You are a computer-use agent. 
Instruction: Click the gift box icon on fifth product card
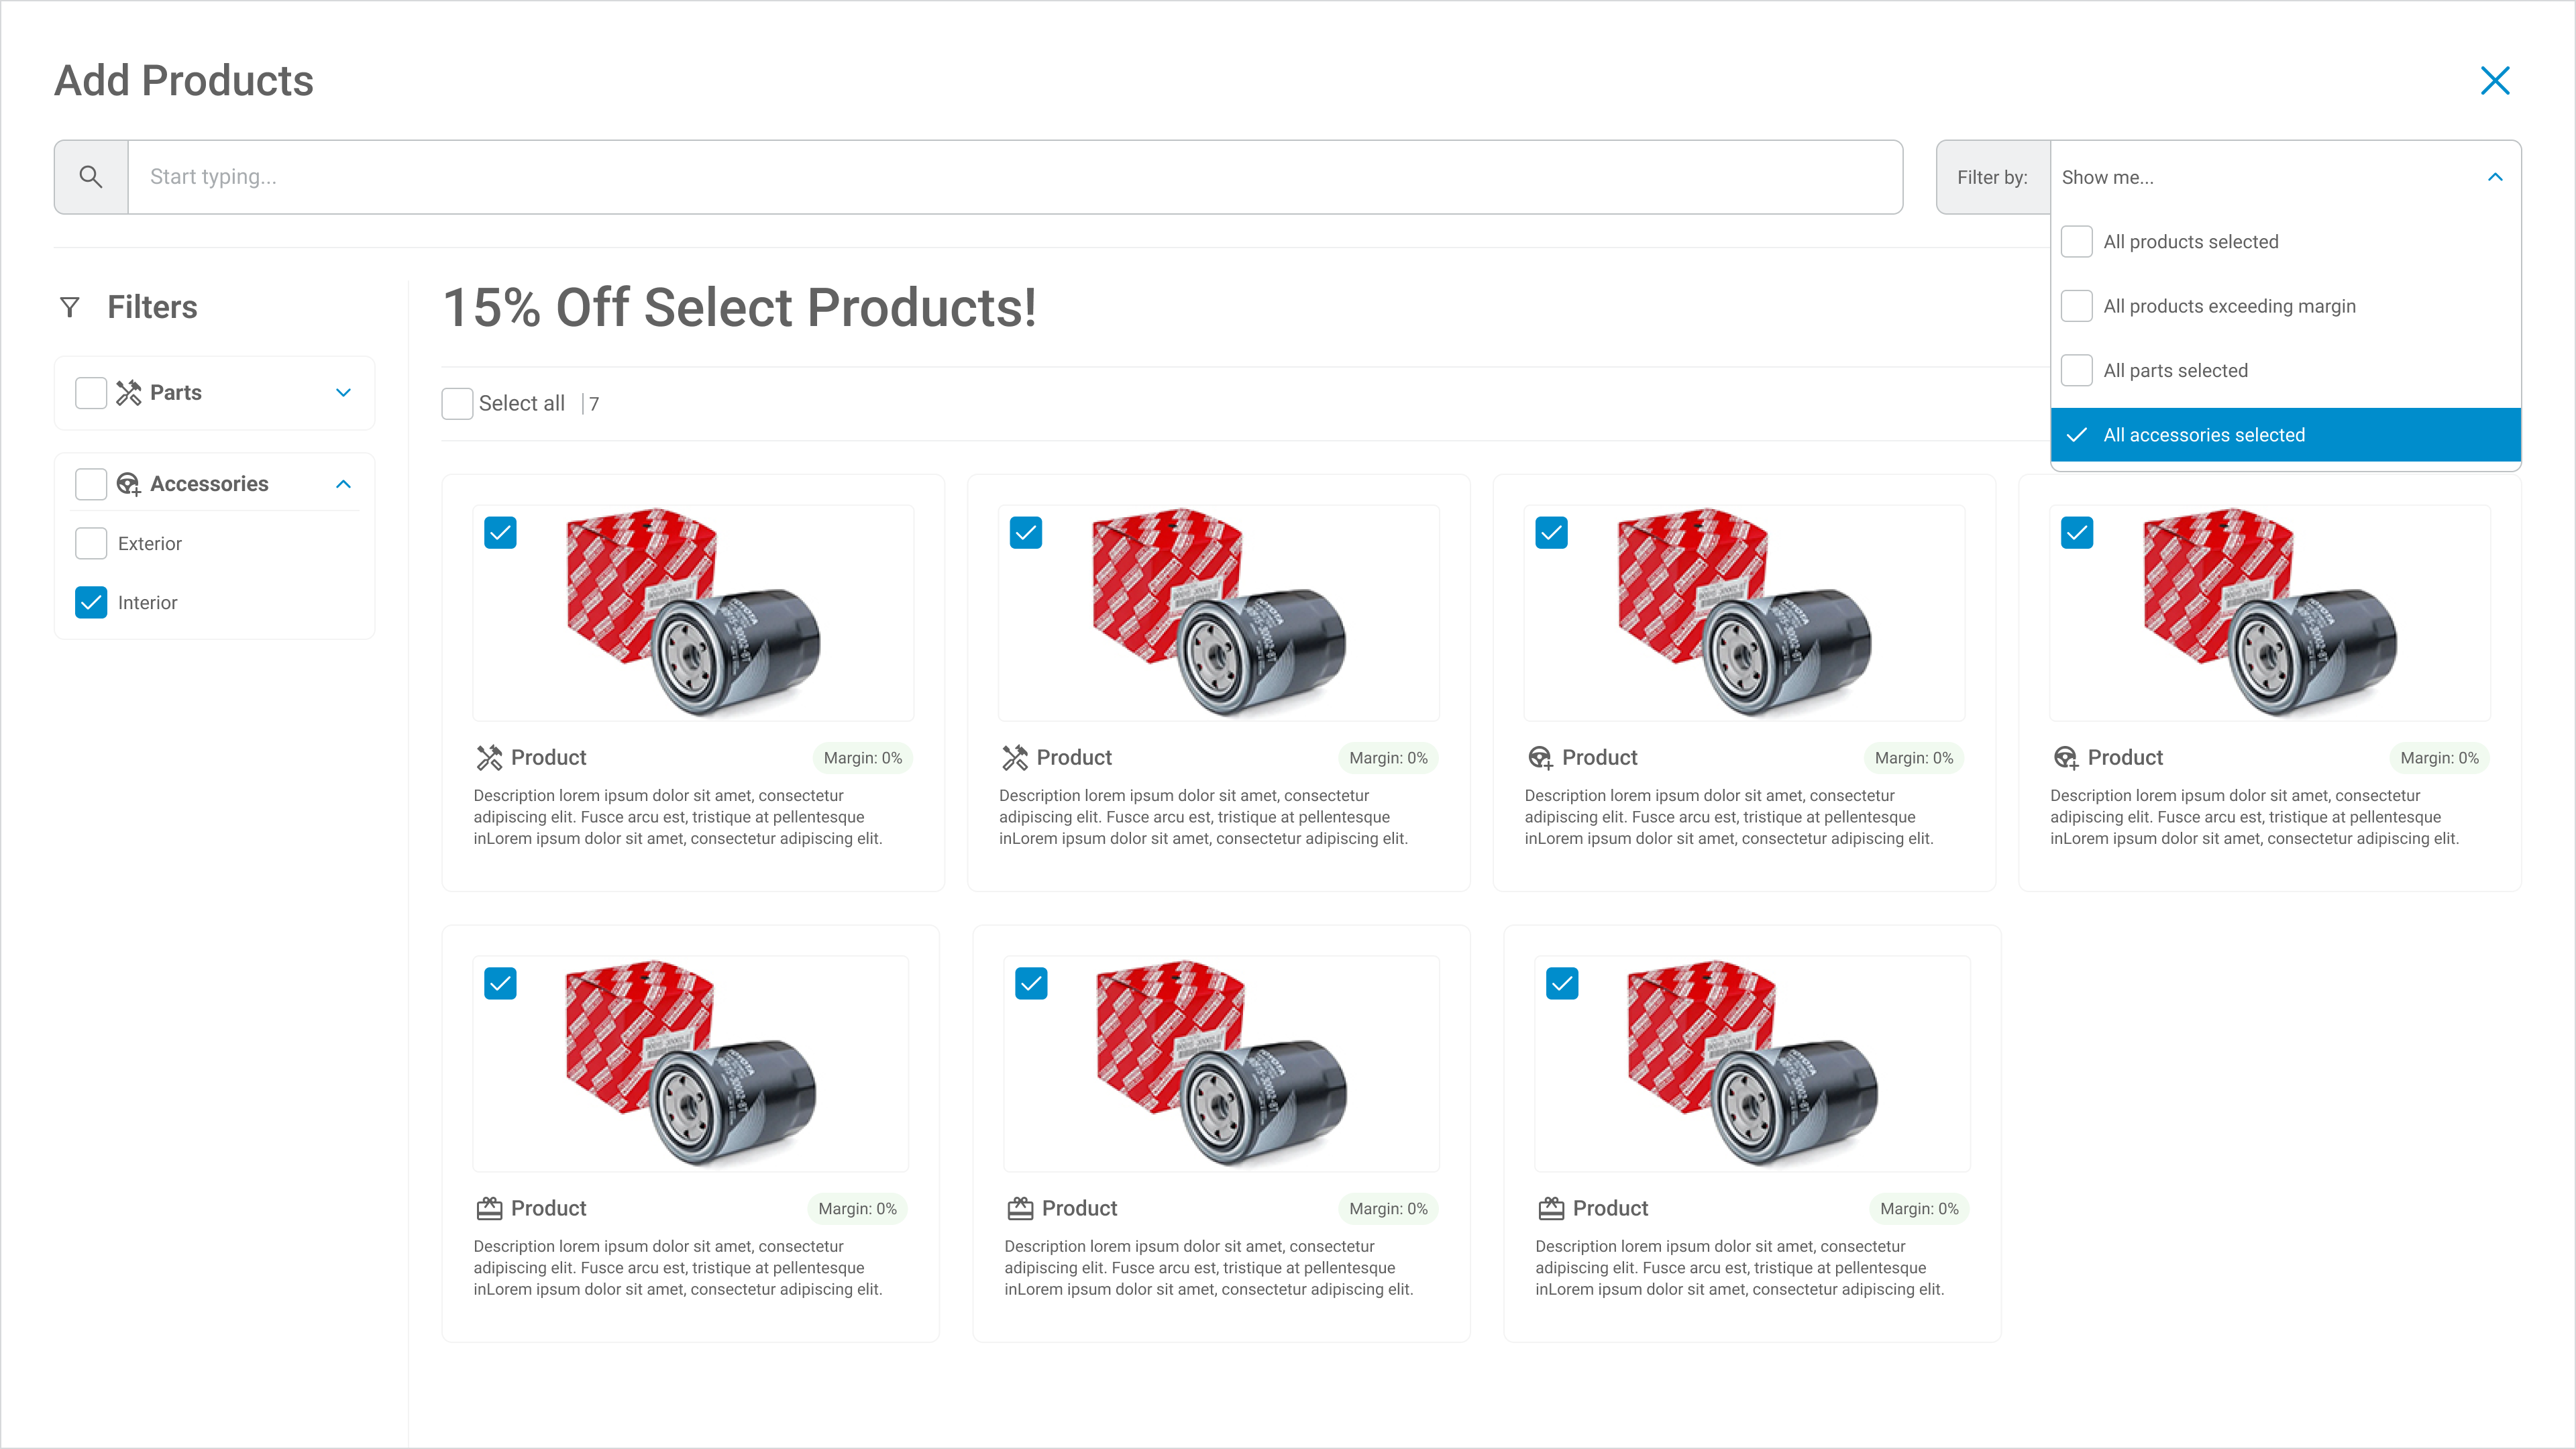[489, 1208]
